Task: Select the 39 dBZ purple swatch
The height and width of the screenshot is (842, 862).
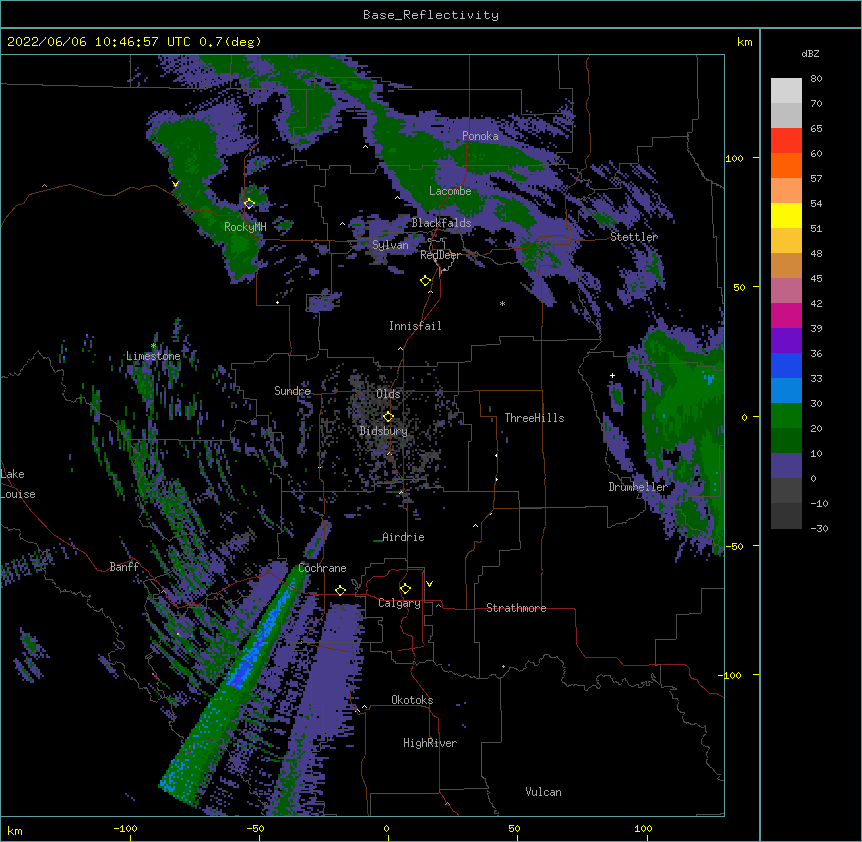Action: coord(786,340)
